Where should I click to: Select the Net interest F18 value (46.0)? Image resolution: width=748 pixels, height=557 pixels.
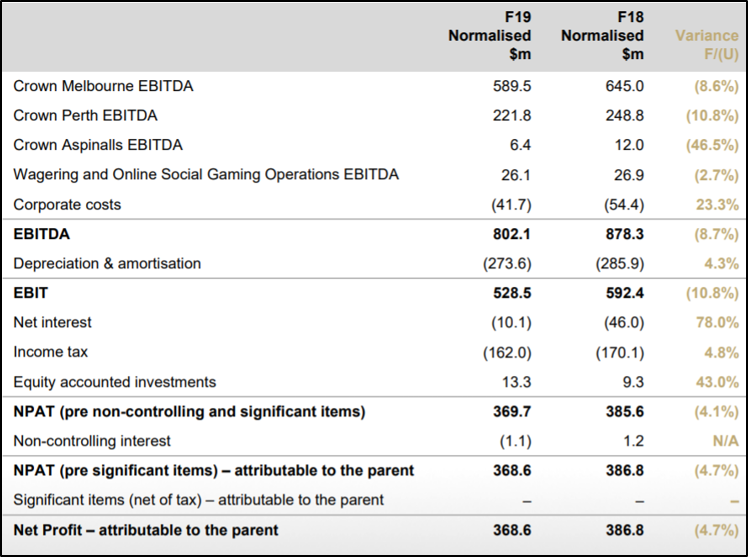624,323
